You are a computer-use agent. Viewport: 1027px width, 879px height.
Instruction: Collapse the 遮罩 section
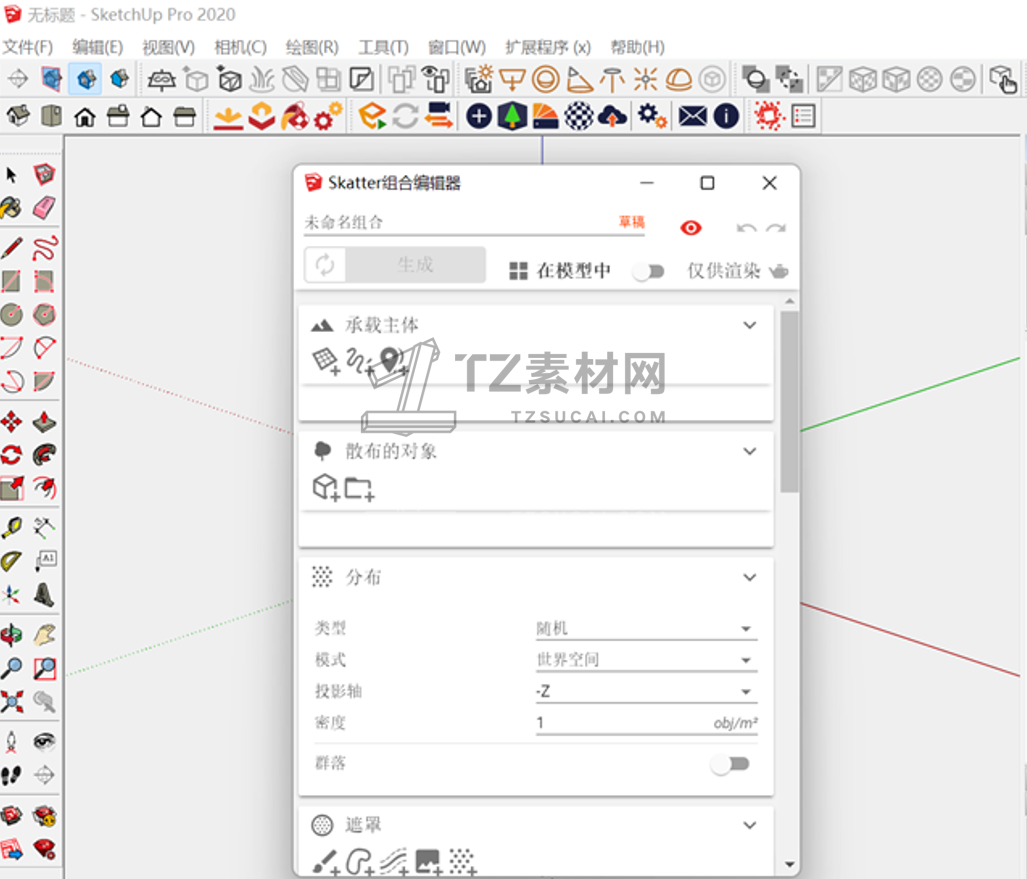tap(750, 825)
